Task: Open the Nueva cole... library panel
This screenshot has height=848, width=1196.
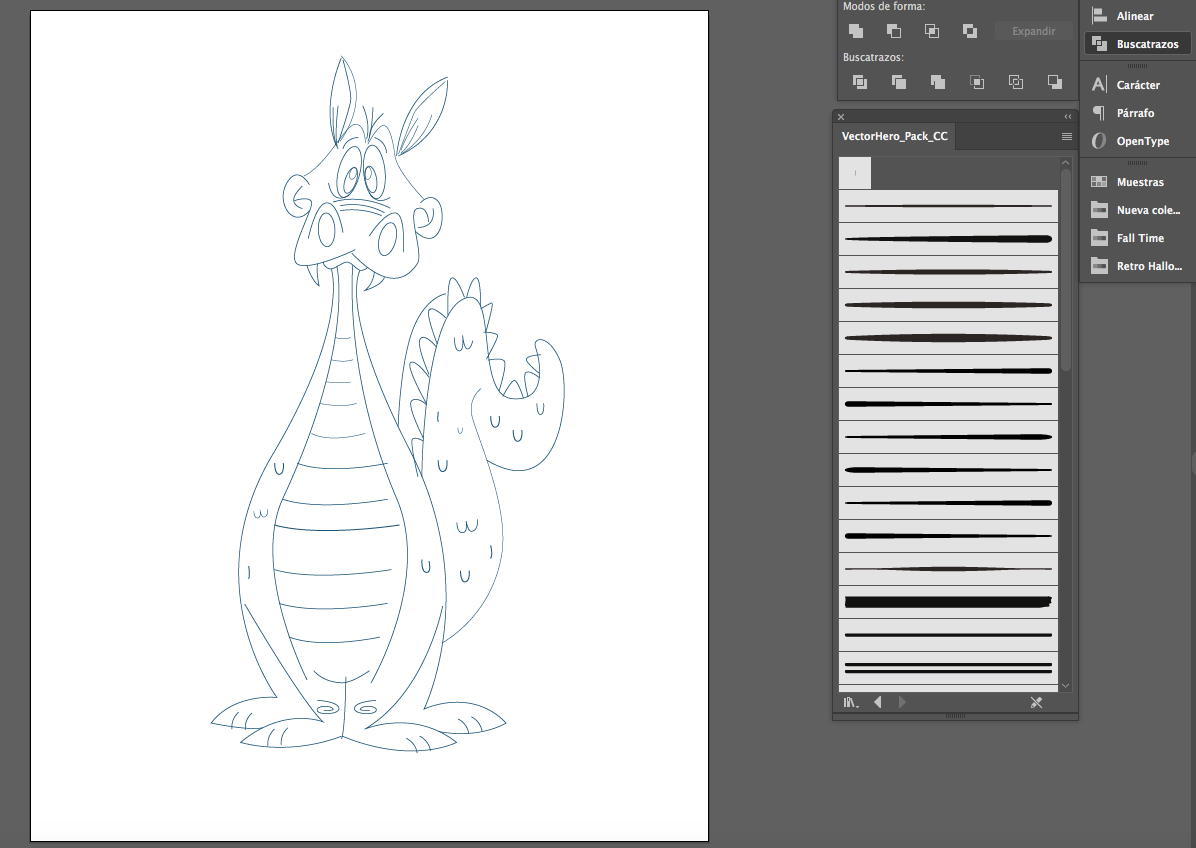Action: 1137,210
